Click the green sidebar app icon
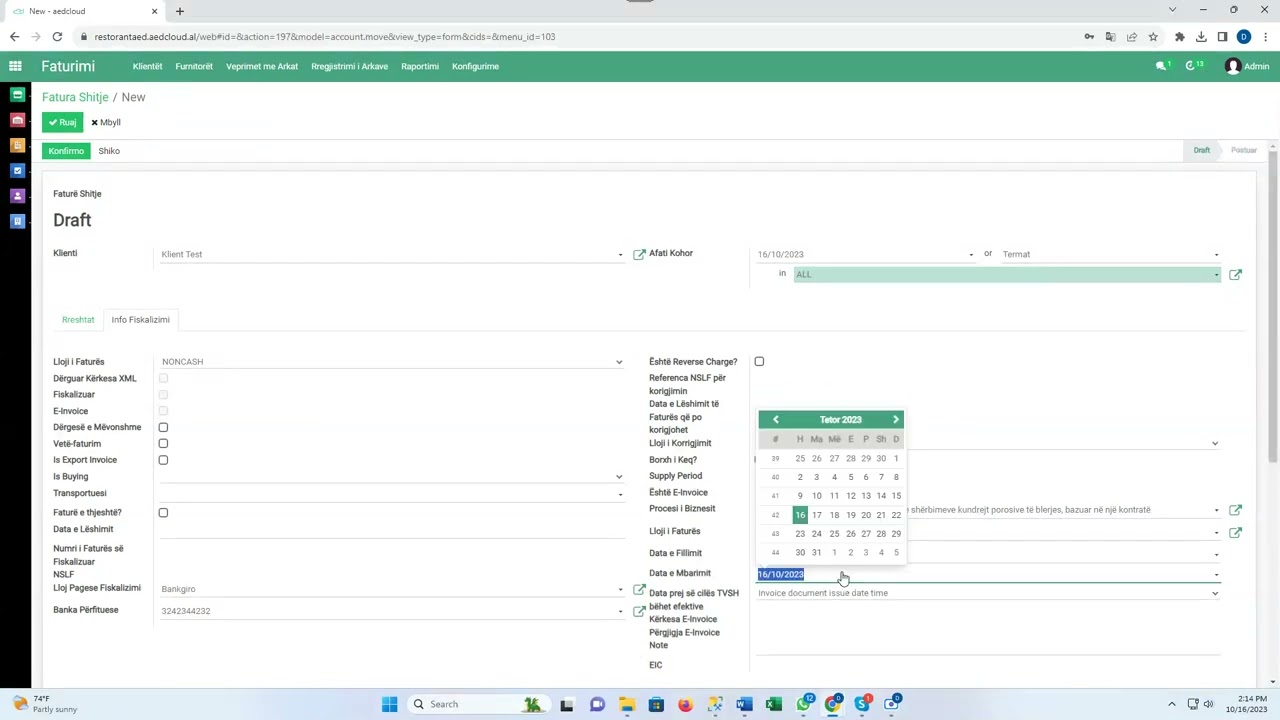Image resolution: width=1280 pixels, height=720 pixels. pos(17,95)
